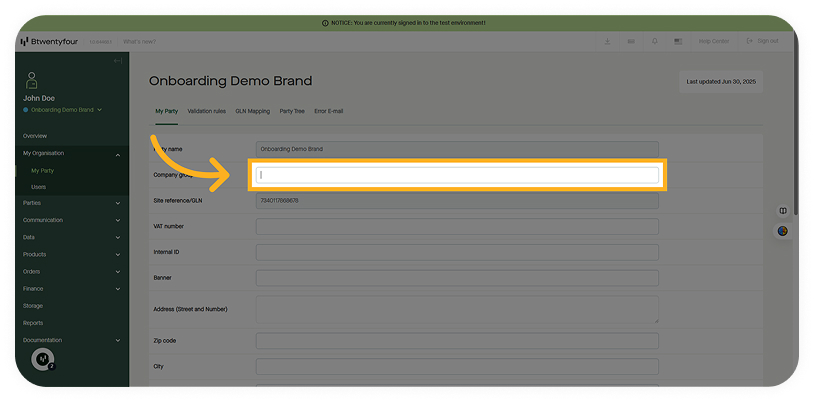
Task: Collapse the sidebar using arrow icon
Action: [118, 61]
